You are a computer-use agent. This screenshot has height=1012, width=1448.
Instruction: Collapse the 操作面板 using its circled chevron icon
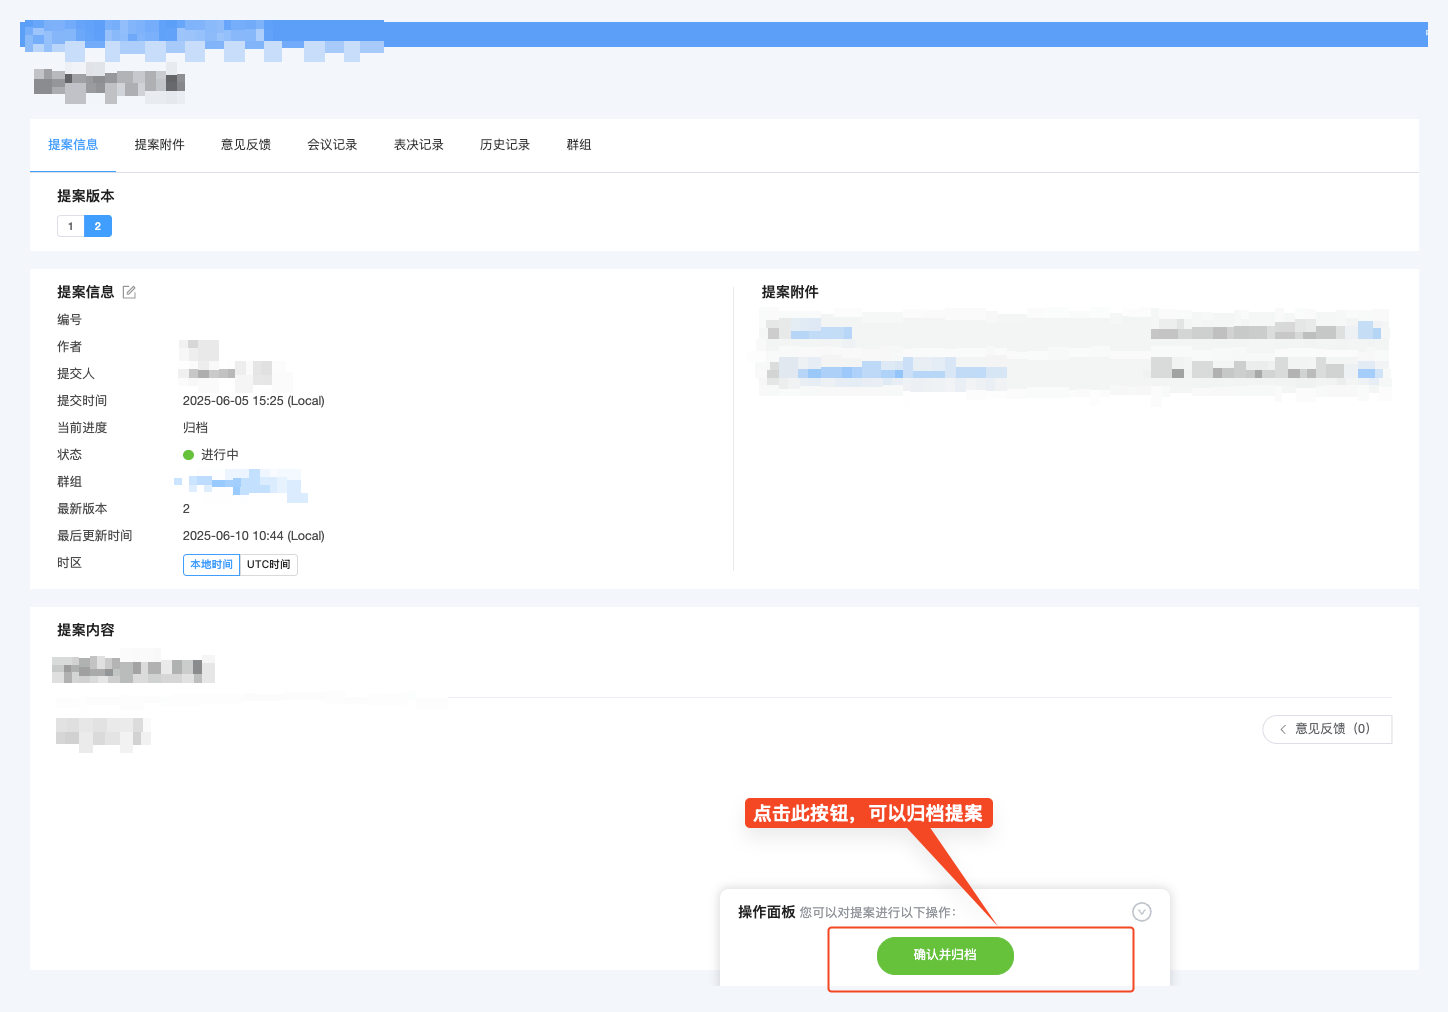tap(1141, 912)
